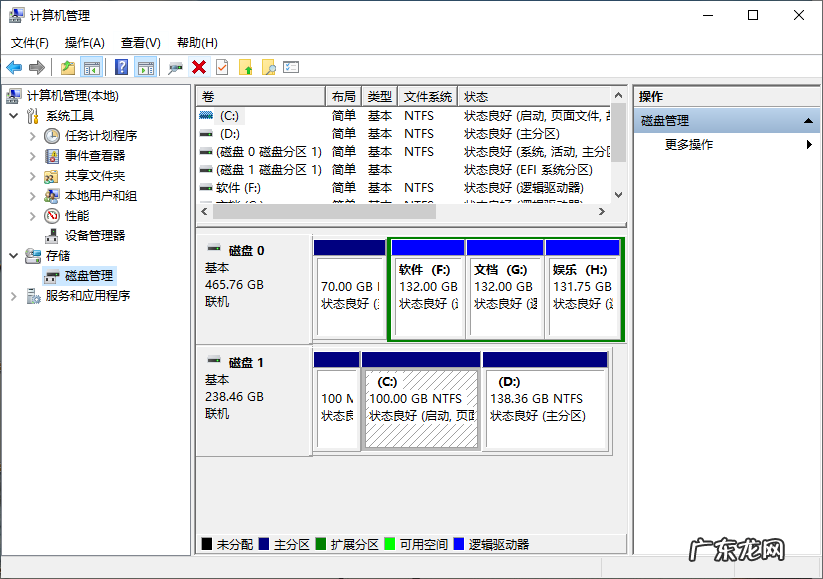Click the 事件查看器 icon in the tree

coord(52,155)
